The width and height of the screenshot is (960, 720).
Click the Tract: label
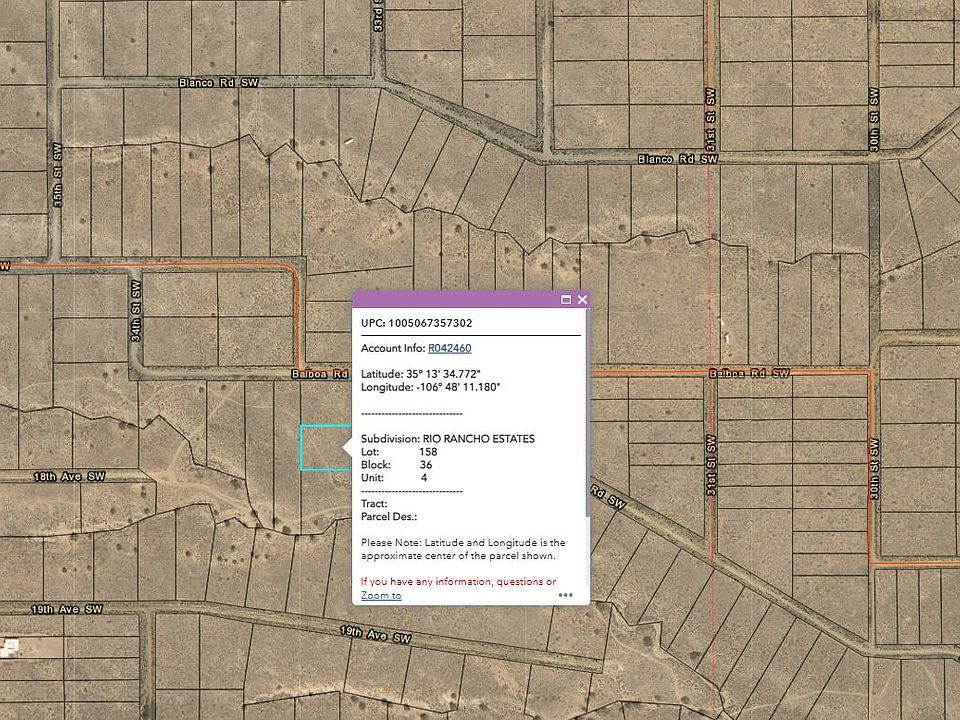click(373, 504)
